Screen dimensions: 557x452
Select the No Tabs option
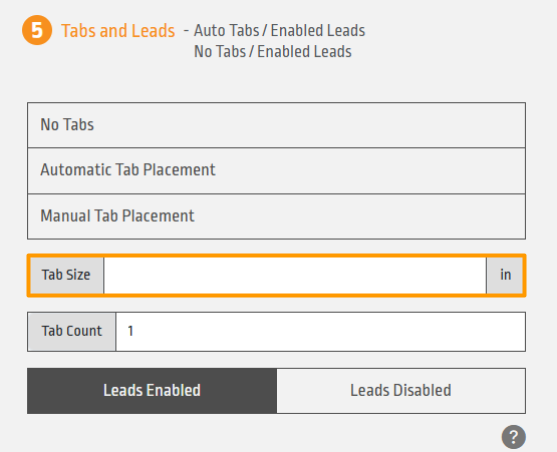pyautogui.click(x=276, y=125)
